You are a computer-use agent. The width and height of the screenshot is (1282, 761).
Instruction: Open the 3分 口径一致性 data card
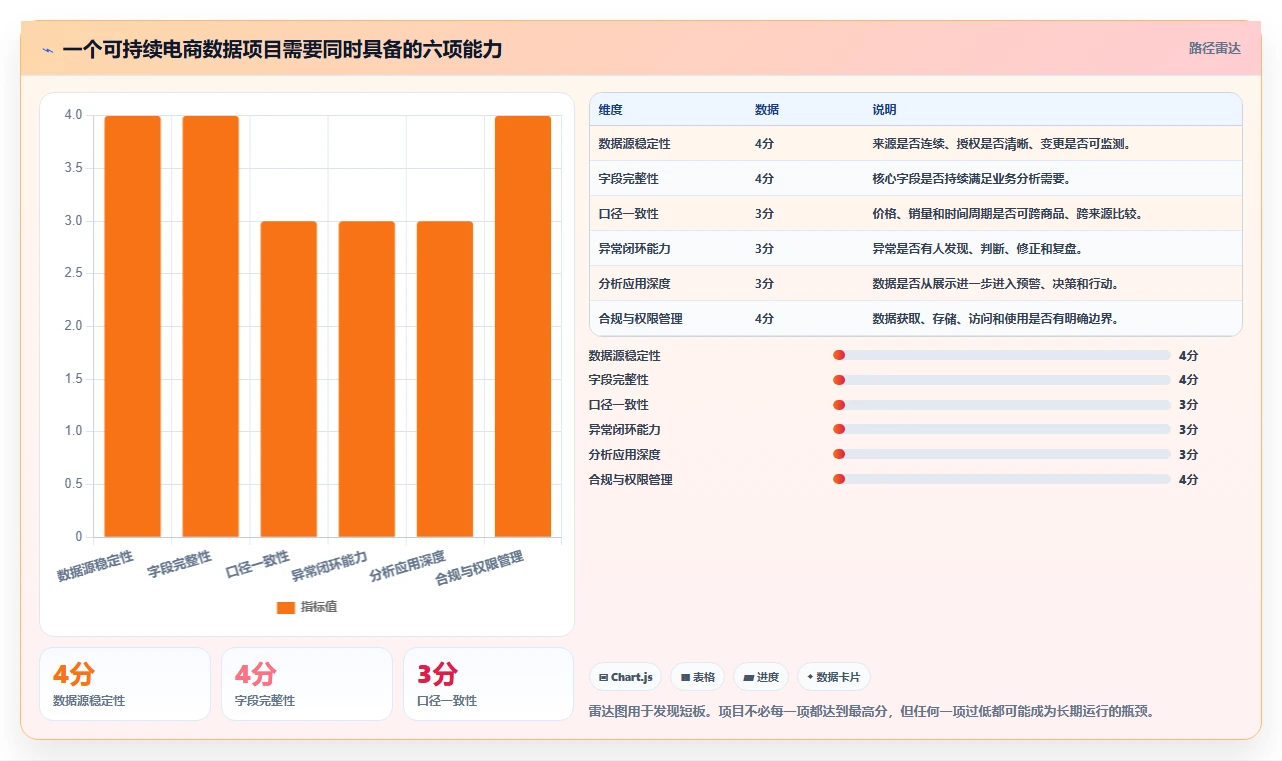tap(488, 684)
